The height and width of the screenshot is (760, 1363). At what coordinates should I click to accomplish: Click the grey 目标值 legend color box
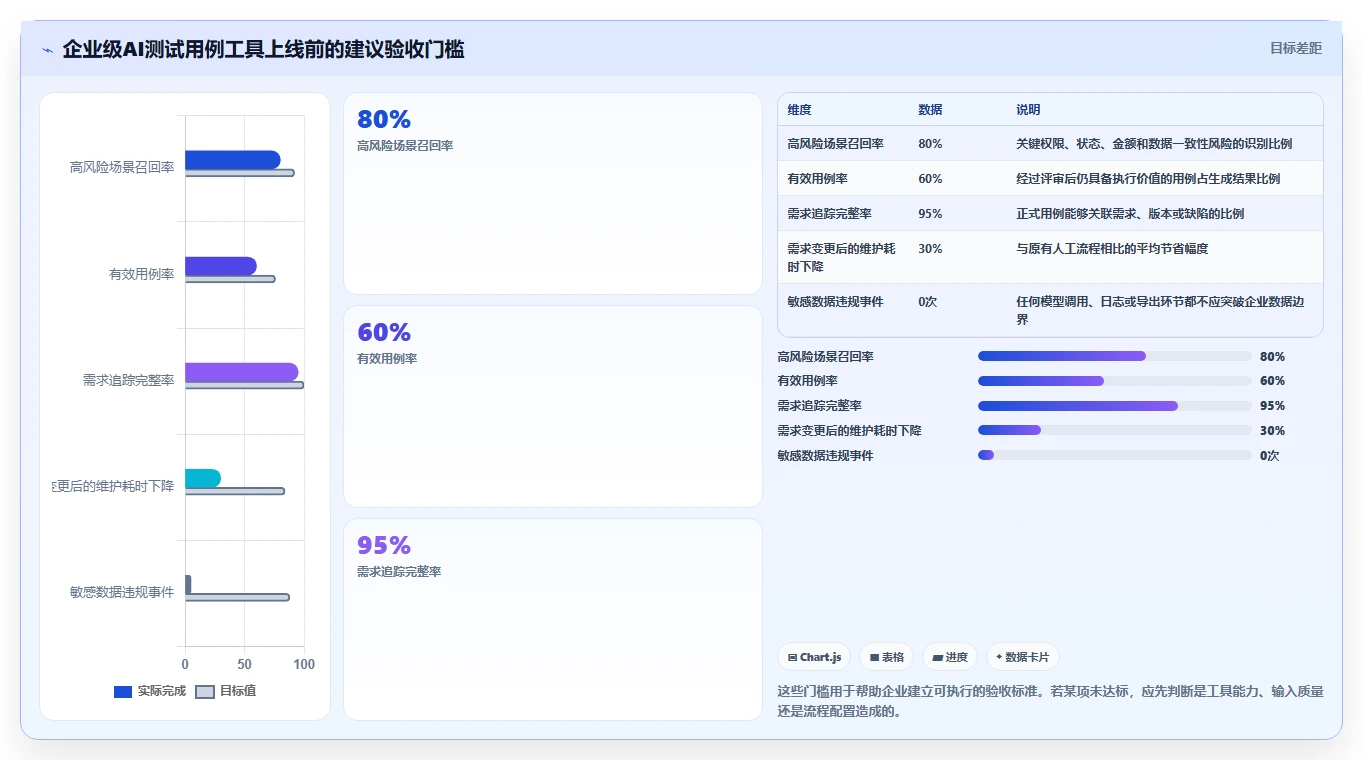(204, 692)
